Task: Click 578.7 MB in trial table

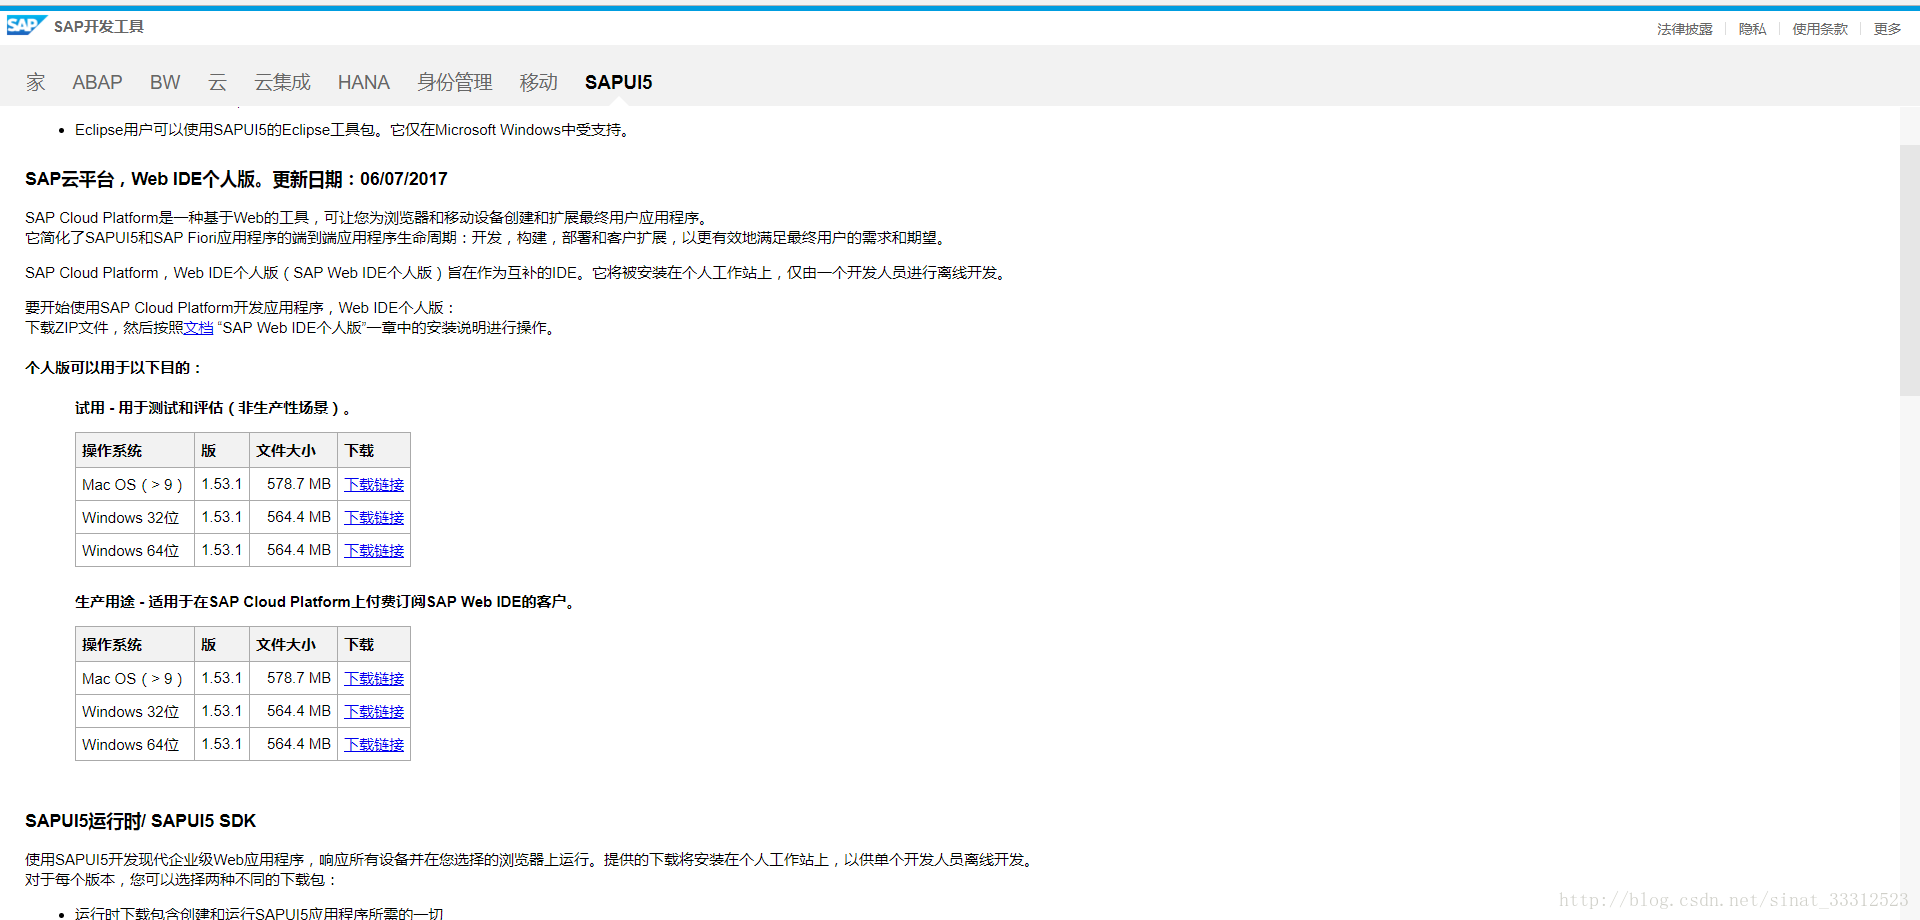Action: click(x=298, y=484)
